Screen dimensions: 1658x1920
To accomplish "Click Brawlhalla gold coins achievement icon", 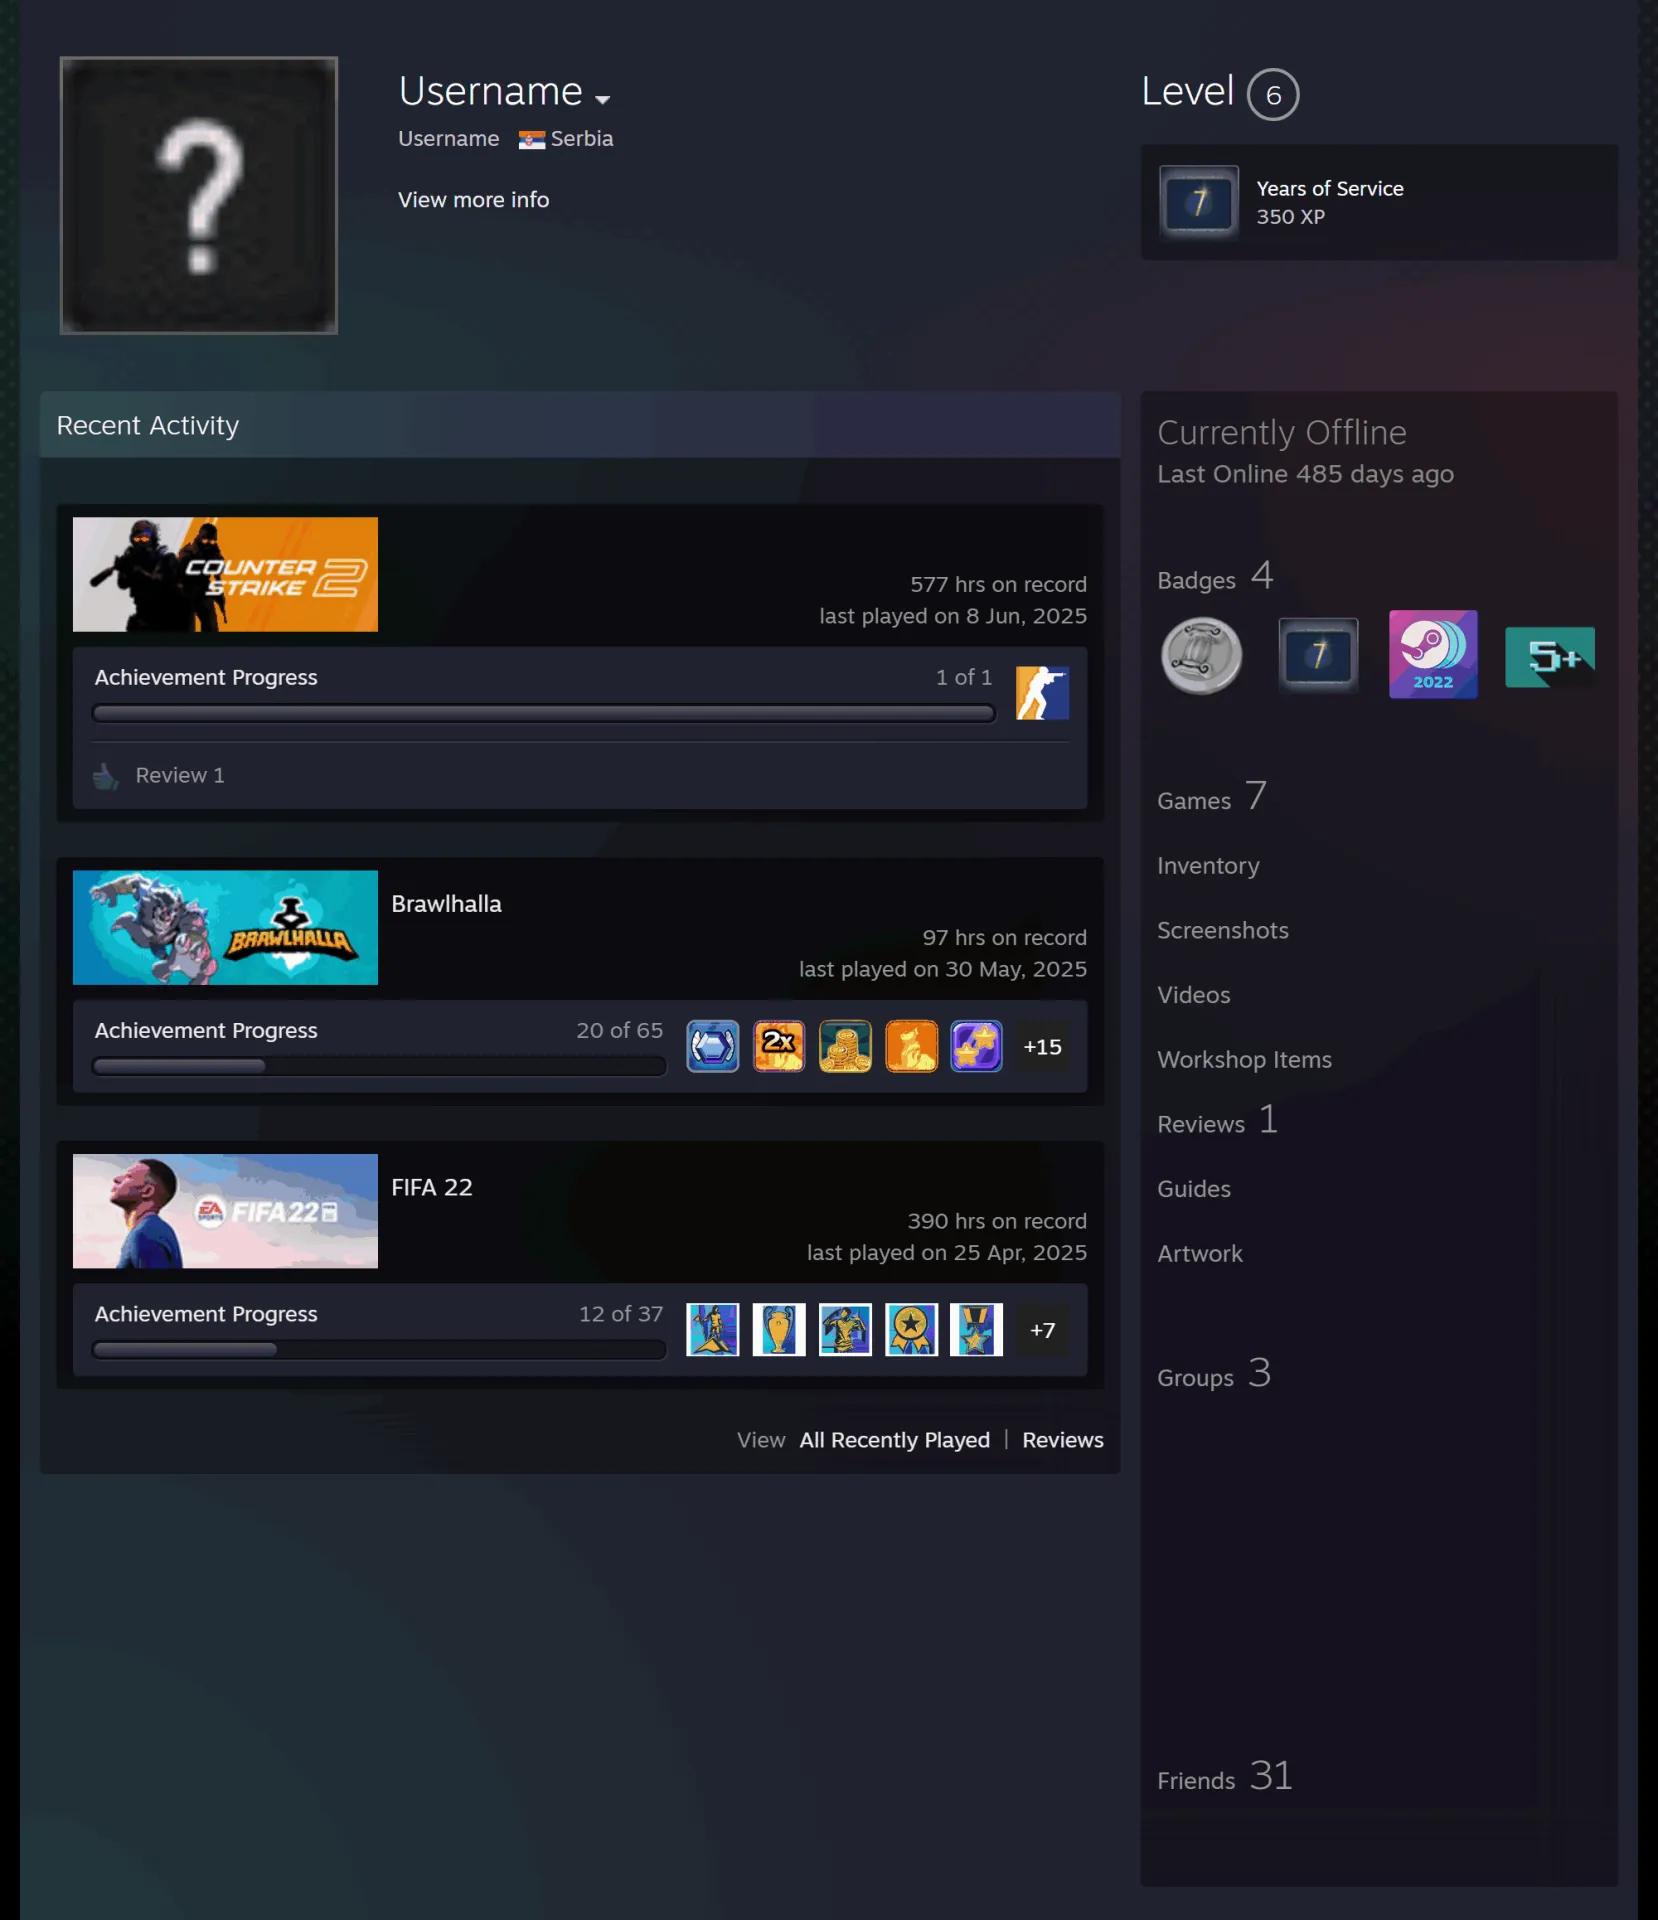I will coord(845,1046).
